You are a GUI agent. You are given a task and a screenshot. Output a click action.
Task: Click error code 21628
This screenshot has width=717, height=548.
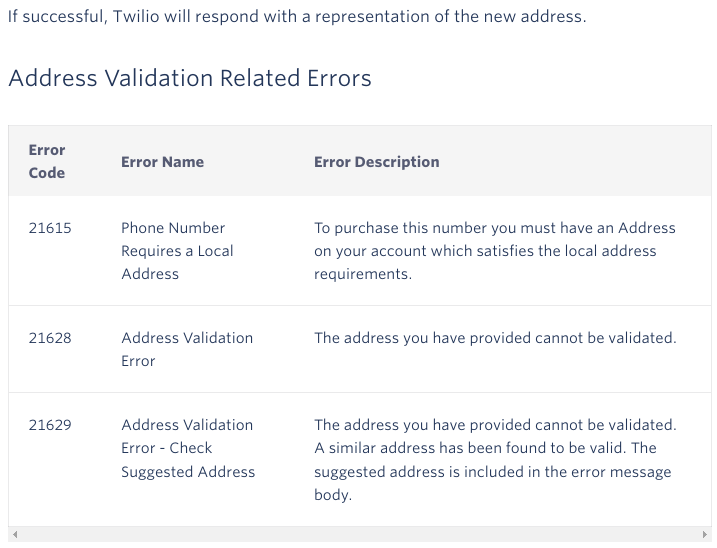tap(50, 338)
